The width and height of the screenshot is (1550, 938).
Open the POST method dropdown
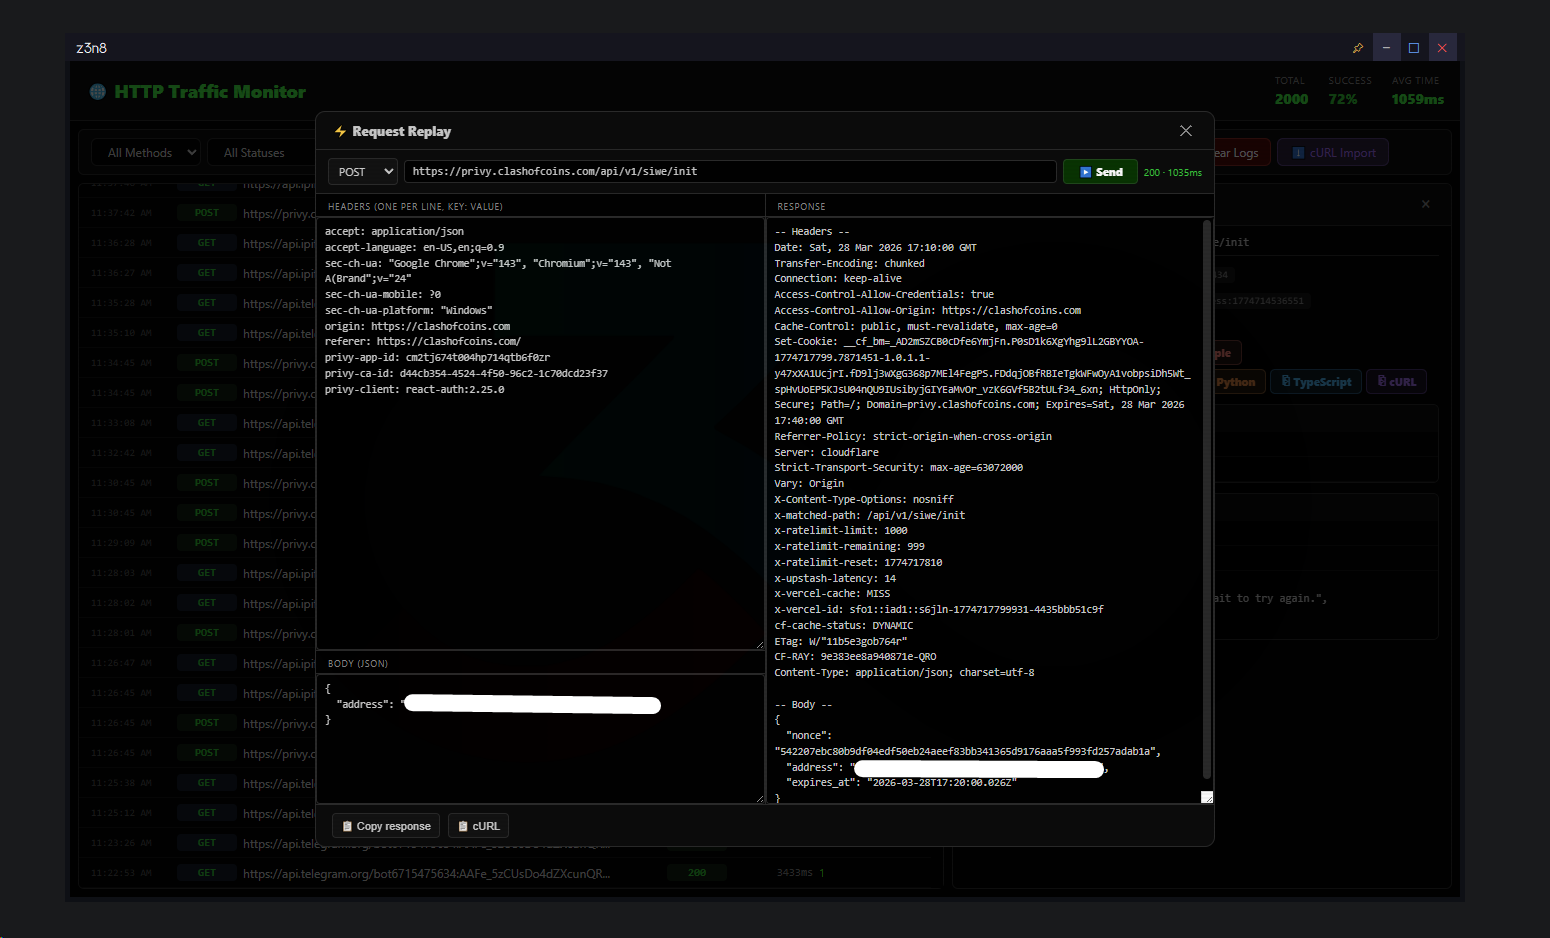click(x=363, y=172)
